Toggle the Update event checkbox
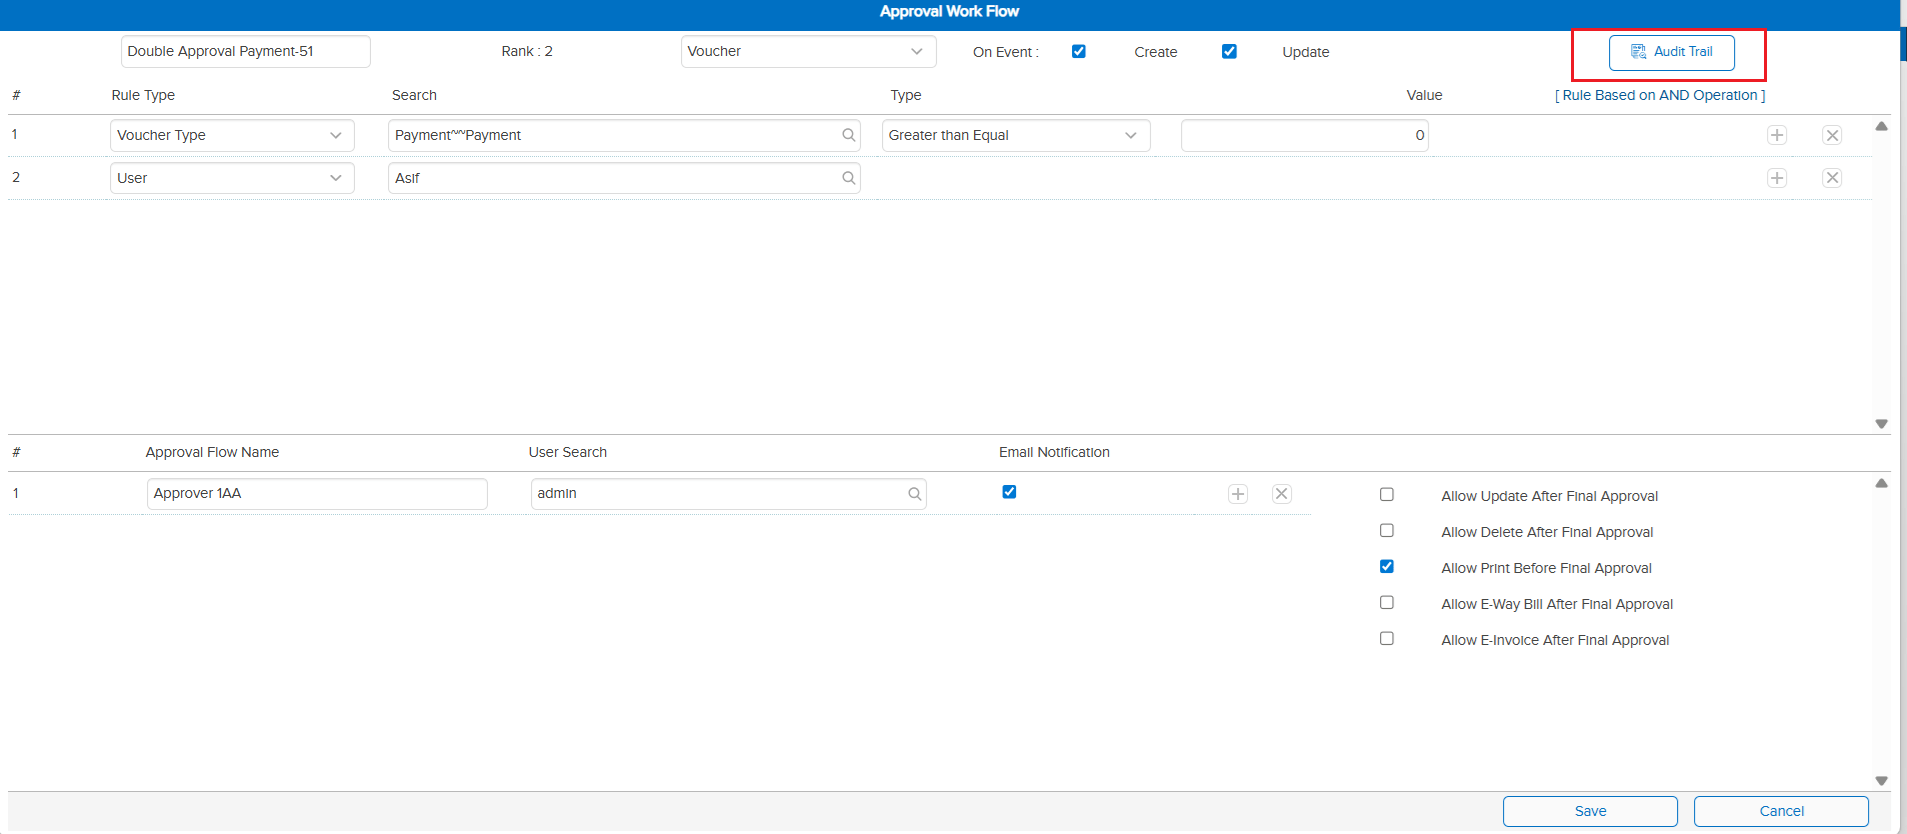The width and height of the screenshot is (1907, 834). pyautogui.click(x=1230, y=51)
